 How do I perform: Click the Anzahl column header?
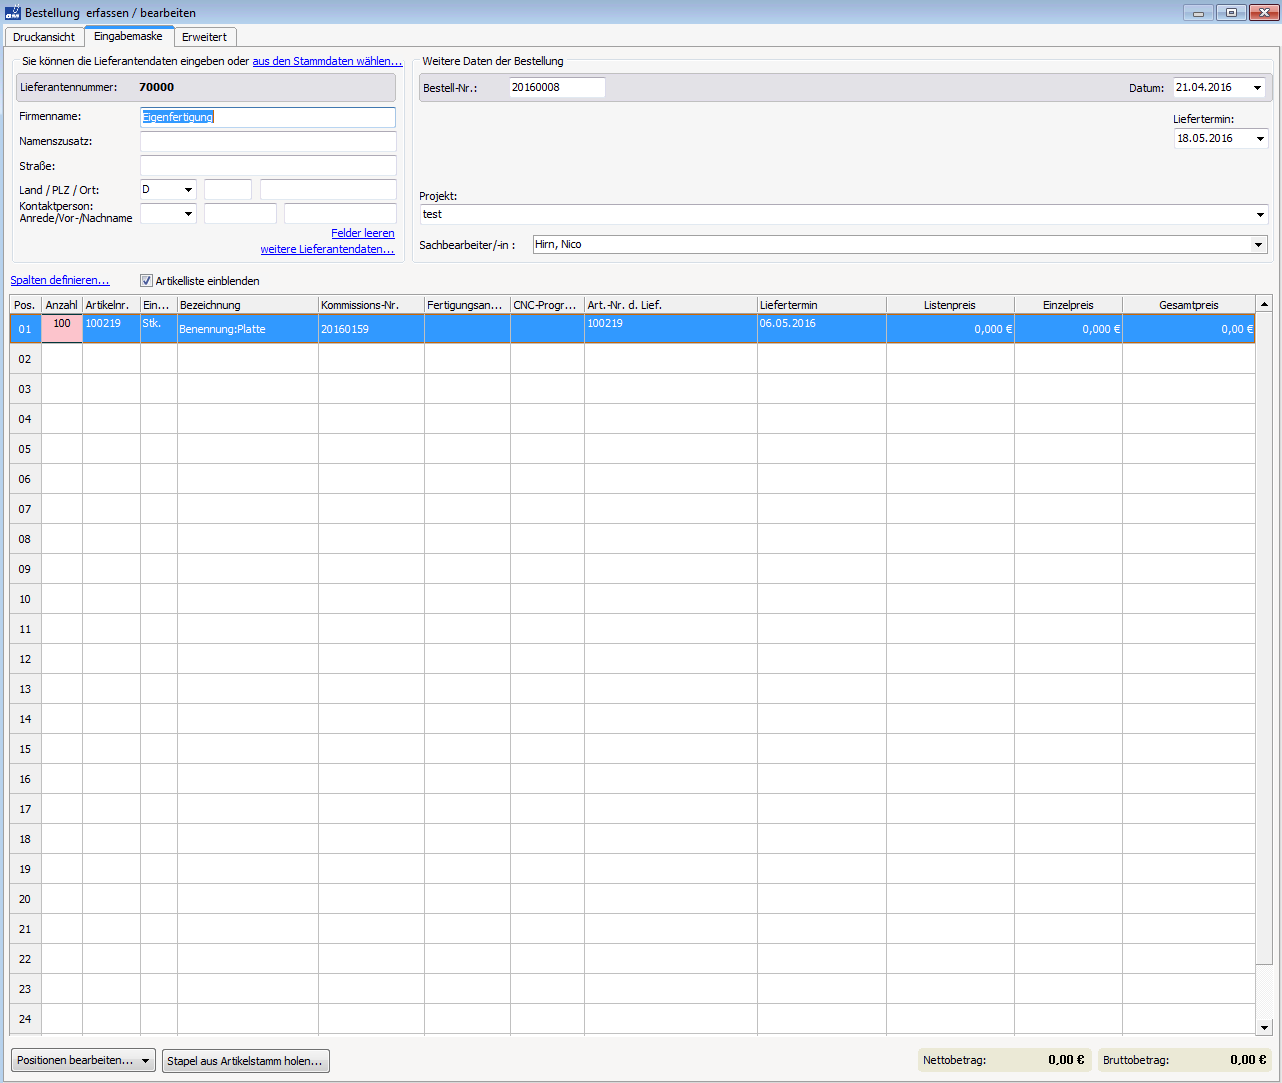pos(62,305)
